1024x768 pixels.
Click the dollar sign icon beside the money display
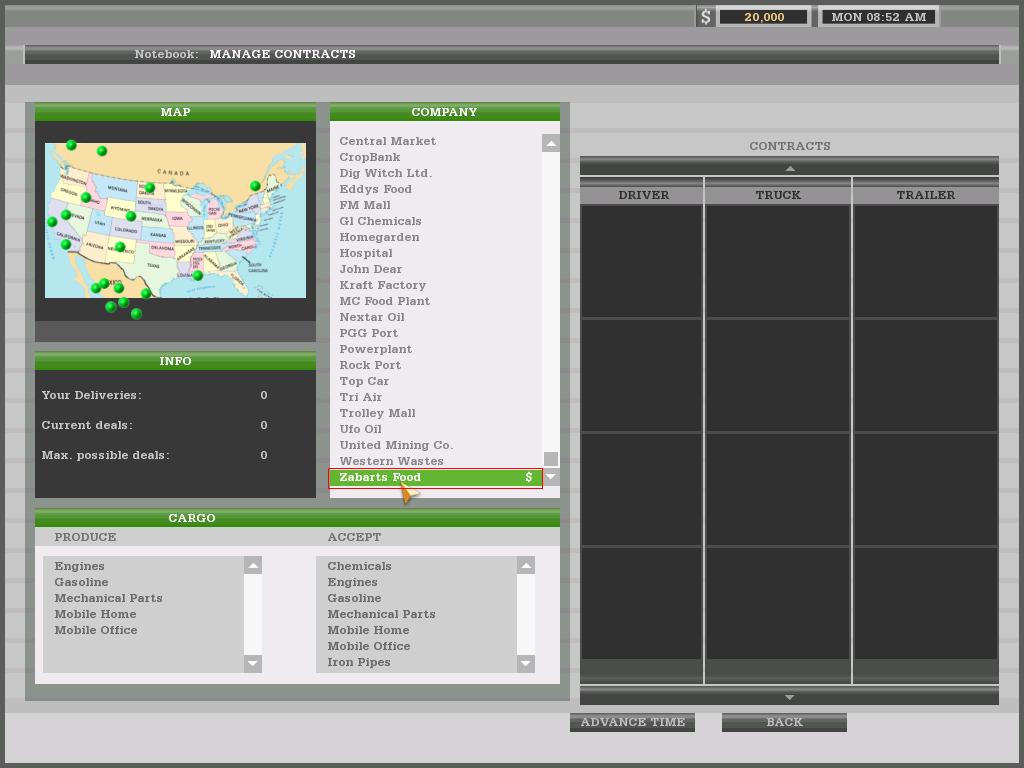pos(706,17)
